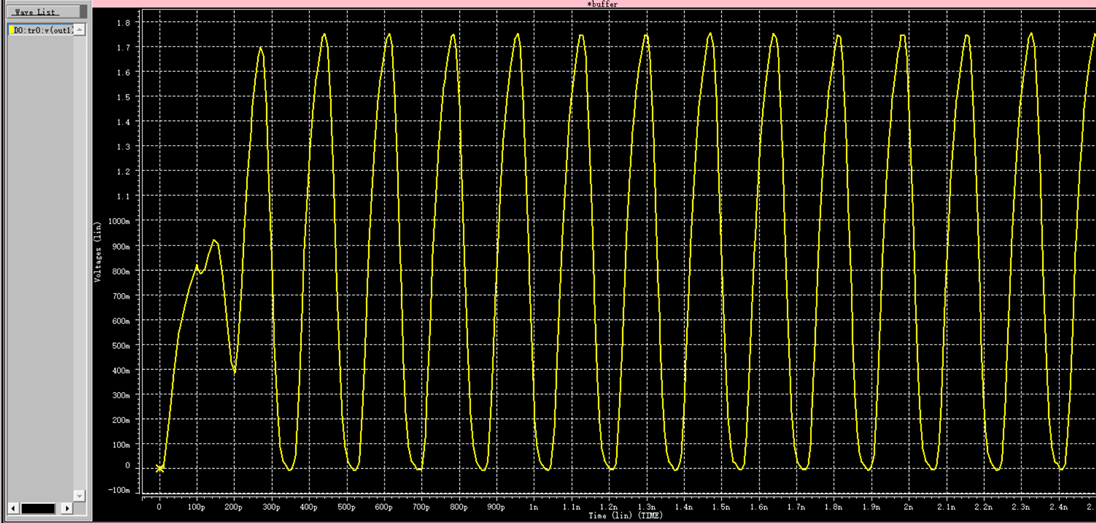Click the 1.8 value on voltage axis
This screenshot has height=523, width=1096.
tap(124, 22)
